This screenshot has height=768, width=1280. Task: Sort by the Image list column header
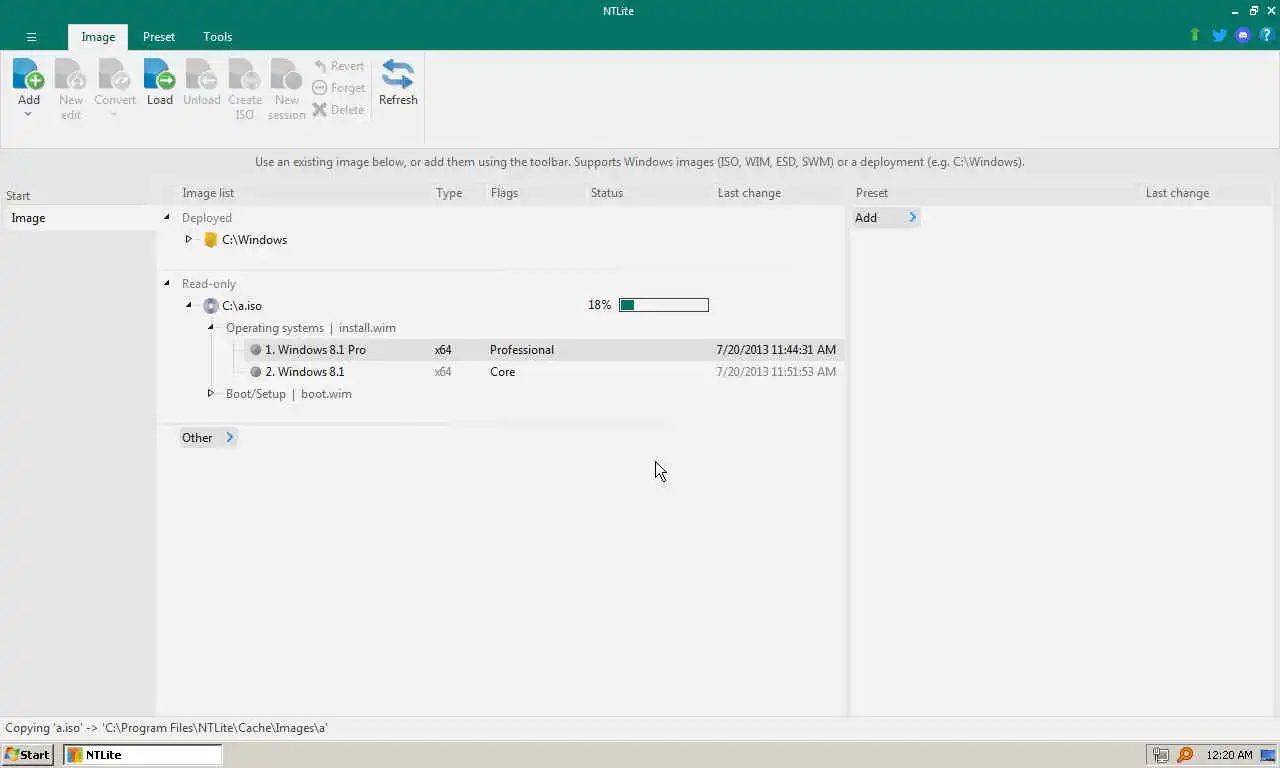click(207, 193)
